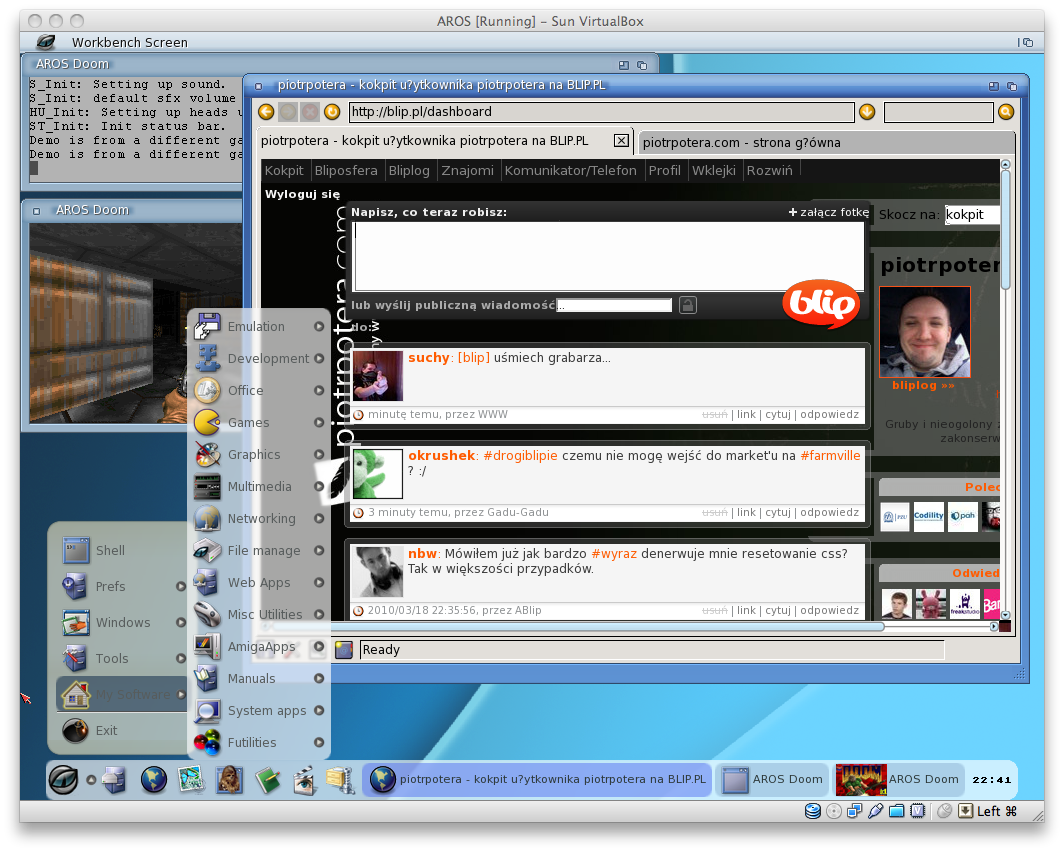Switch to the piotrpotera.com strona główna tab

pyautogui.click(x=825, y=142)
